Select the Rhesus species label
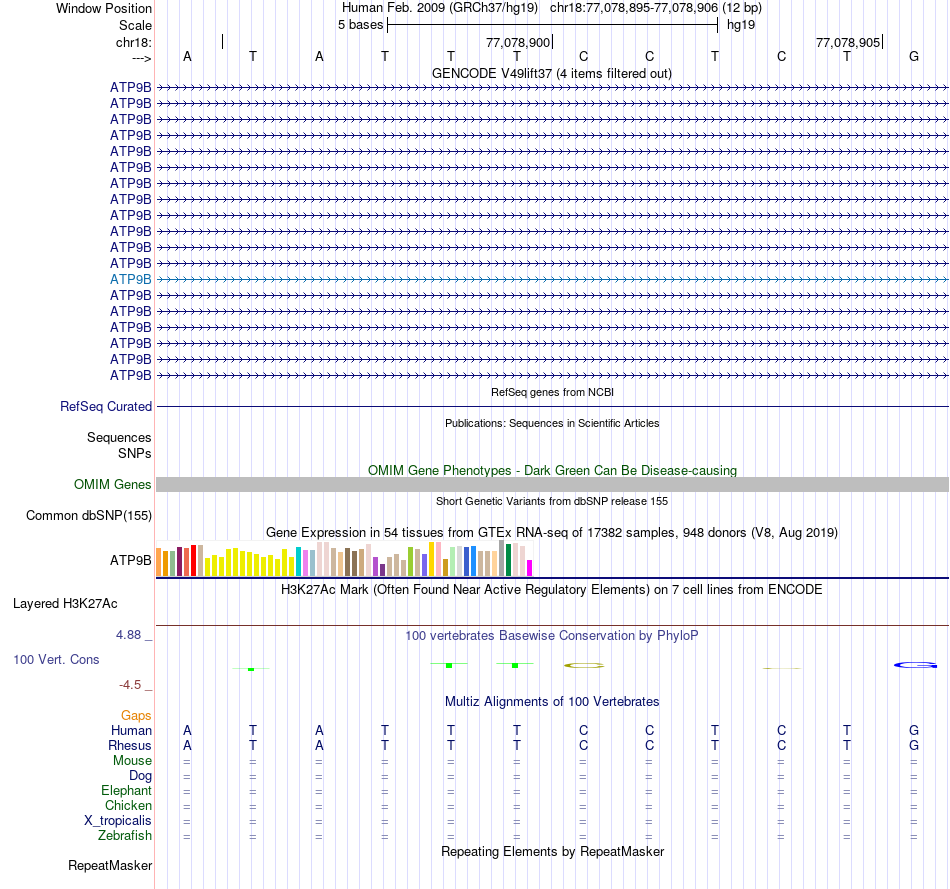Image resolution: width=950 pixels, height=889 pixels. [x=130, y=745]
